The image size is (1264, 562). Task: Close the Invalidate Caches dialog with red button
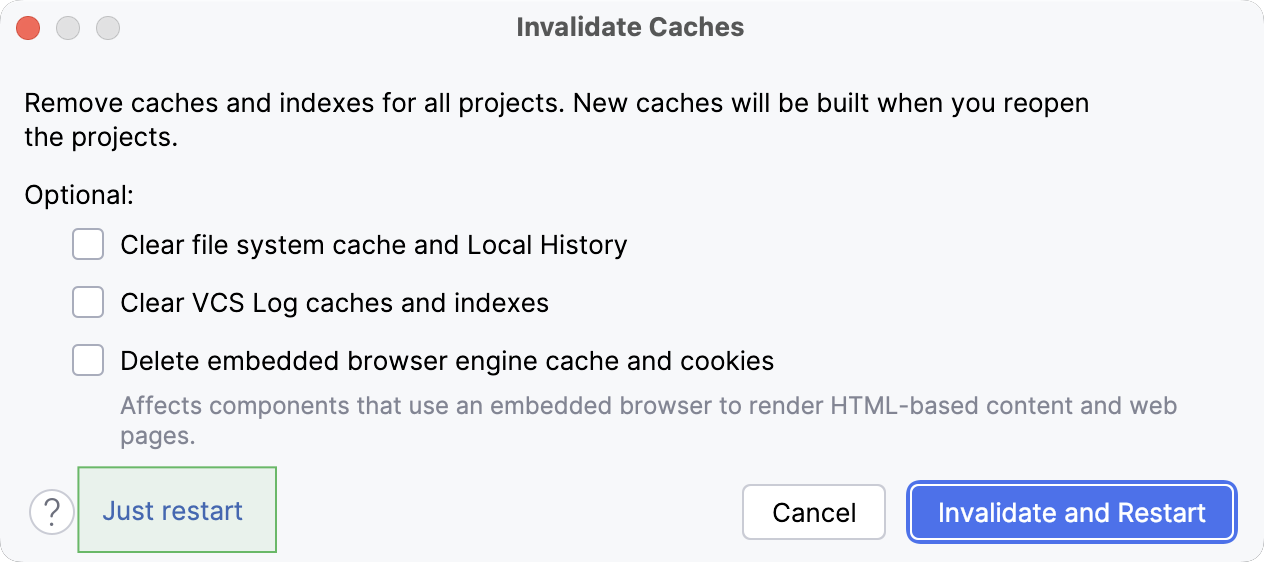point(28,28)
